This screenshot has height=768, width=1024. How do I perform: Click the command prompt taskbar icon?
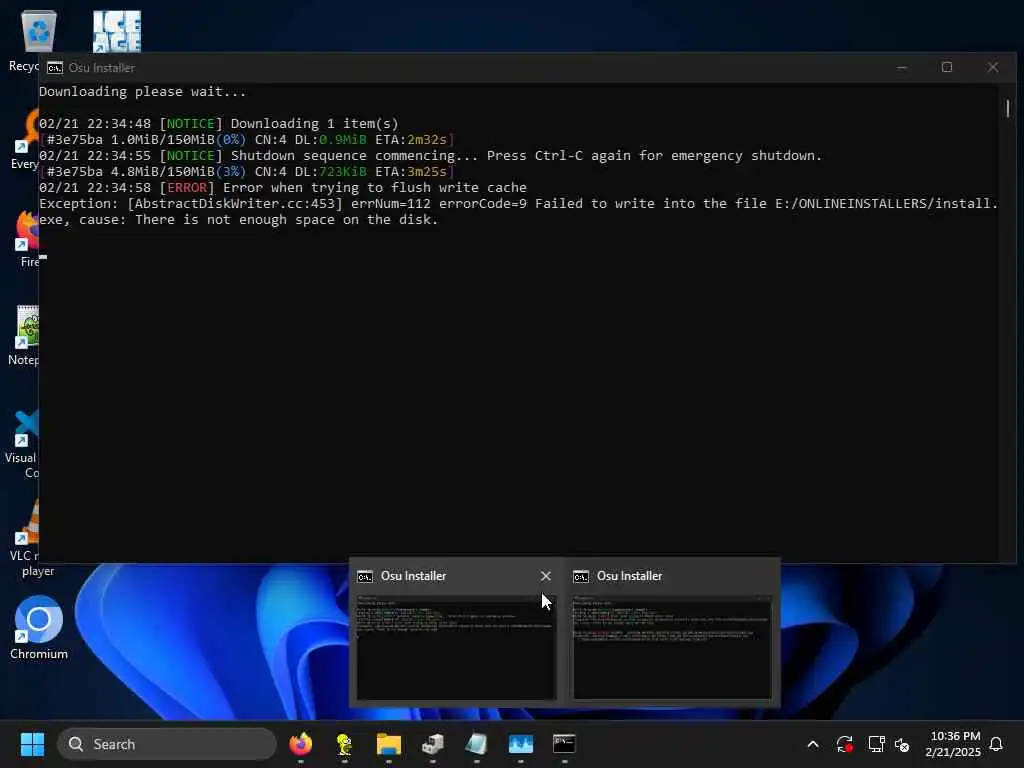[564, 743]
